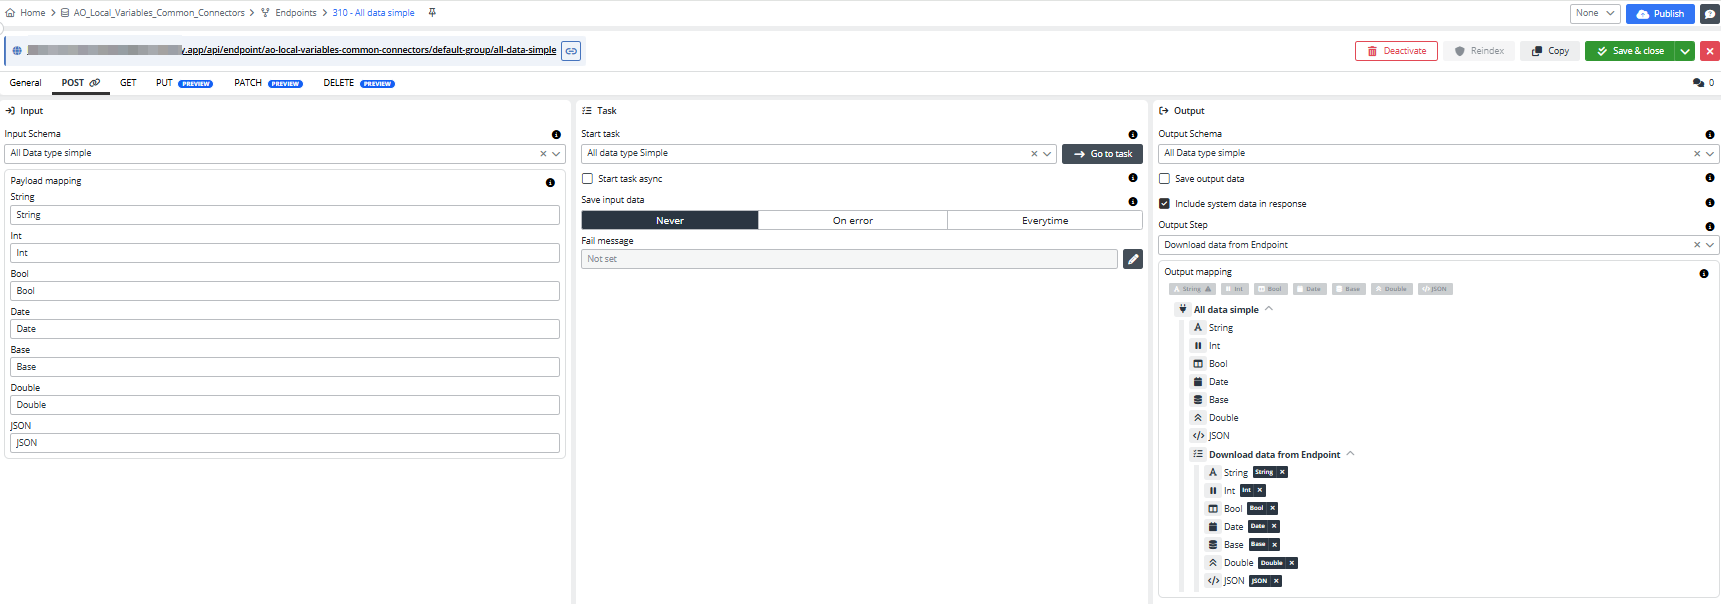Remove the JSON mapping tag with its x
Viewport: 1721px width, 604px height.
(x=1276, y=581)
